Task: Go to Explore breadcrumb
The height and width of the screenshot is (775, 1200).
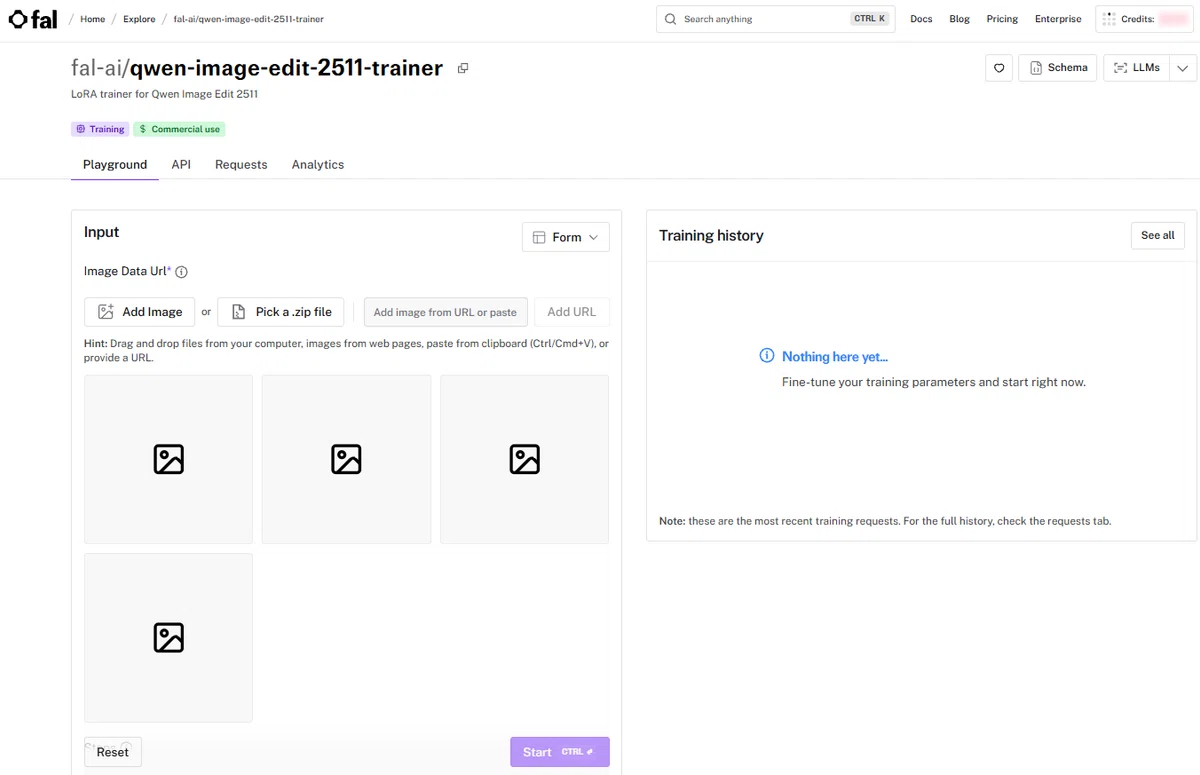Action: pyautogui.click(x=139, y=19)
